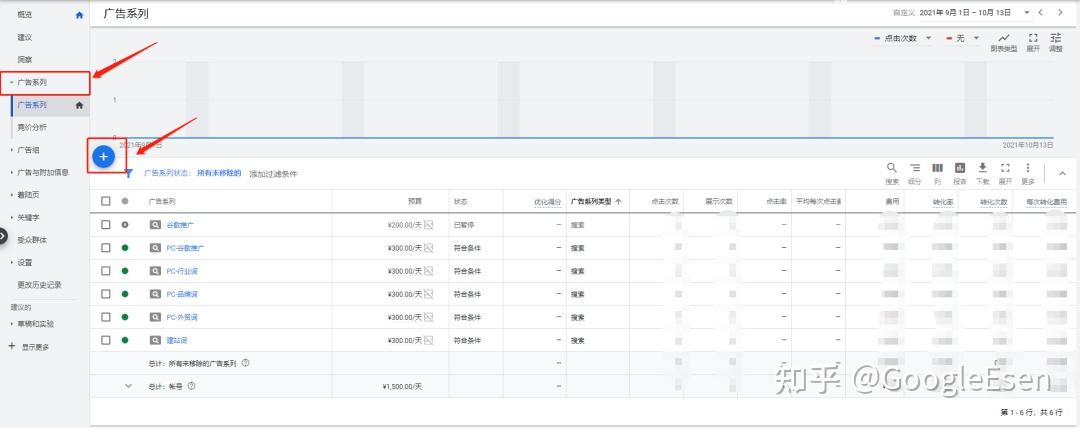
Task: Open the 建站词 campaign link
Action: pos(177,340)
